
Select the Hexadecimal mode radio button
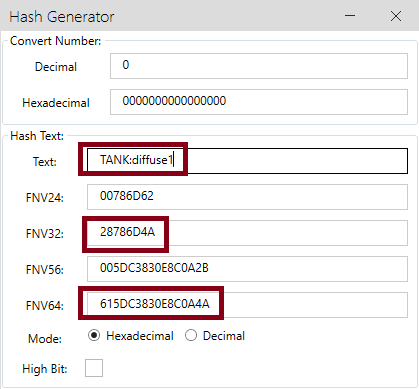tap(94, 335)
